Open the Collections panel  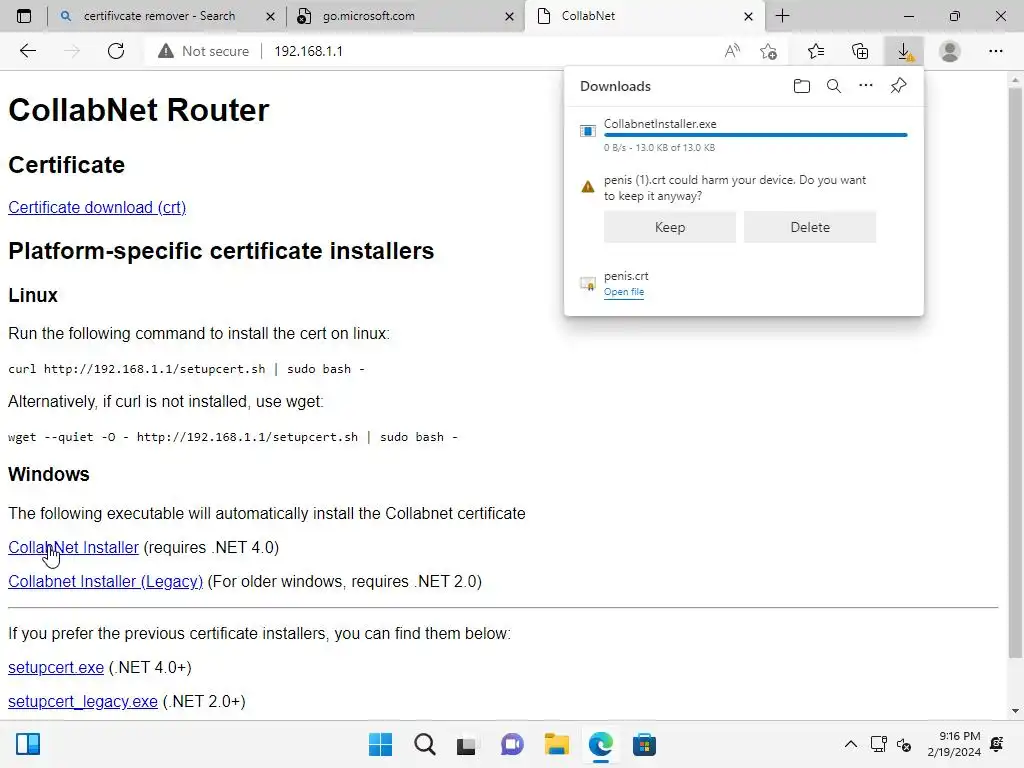click(860, 51)
